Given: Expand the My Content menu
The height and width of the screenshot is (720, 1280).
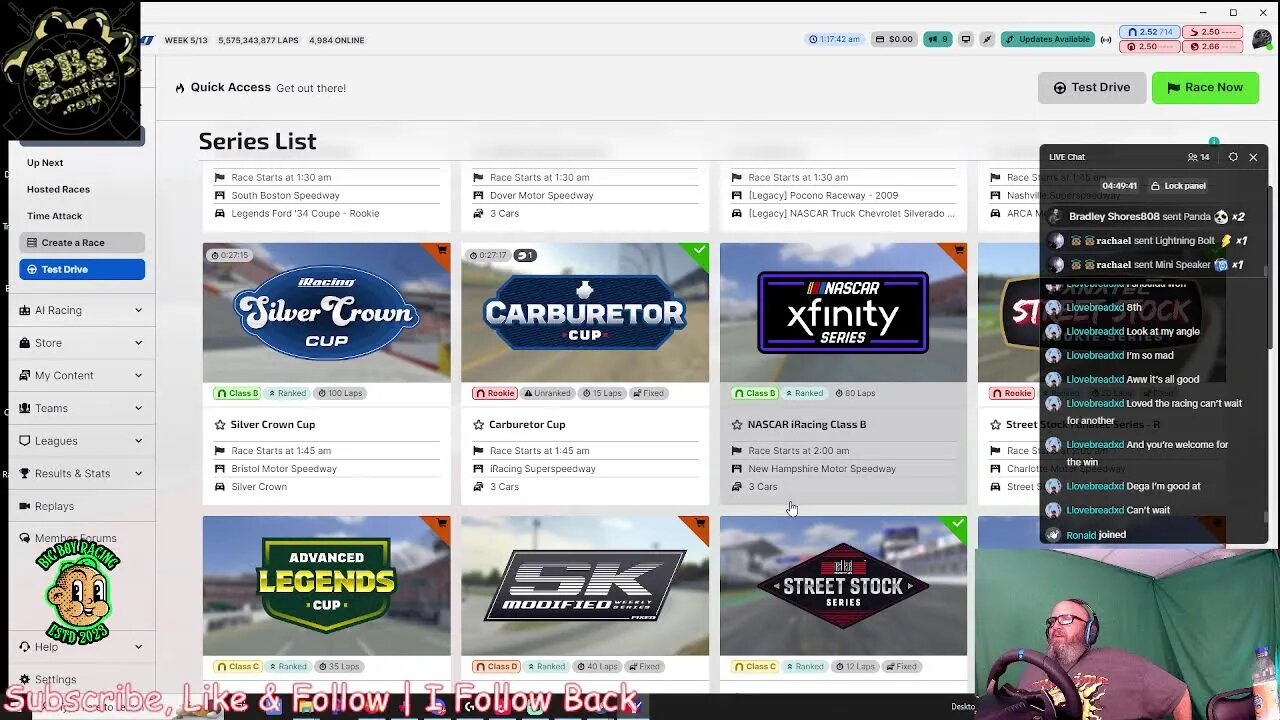Looking at the screenshot, I should pos(82,375).
